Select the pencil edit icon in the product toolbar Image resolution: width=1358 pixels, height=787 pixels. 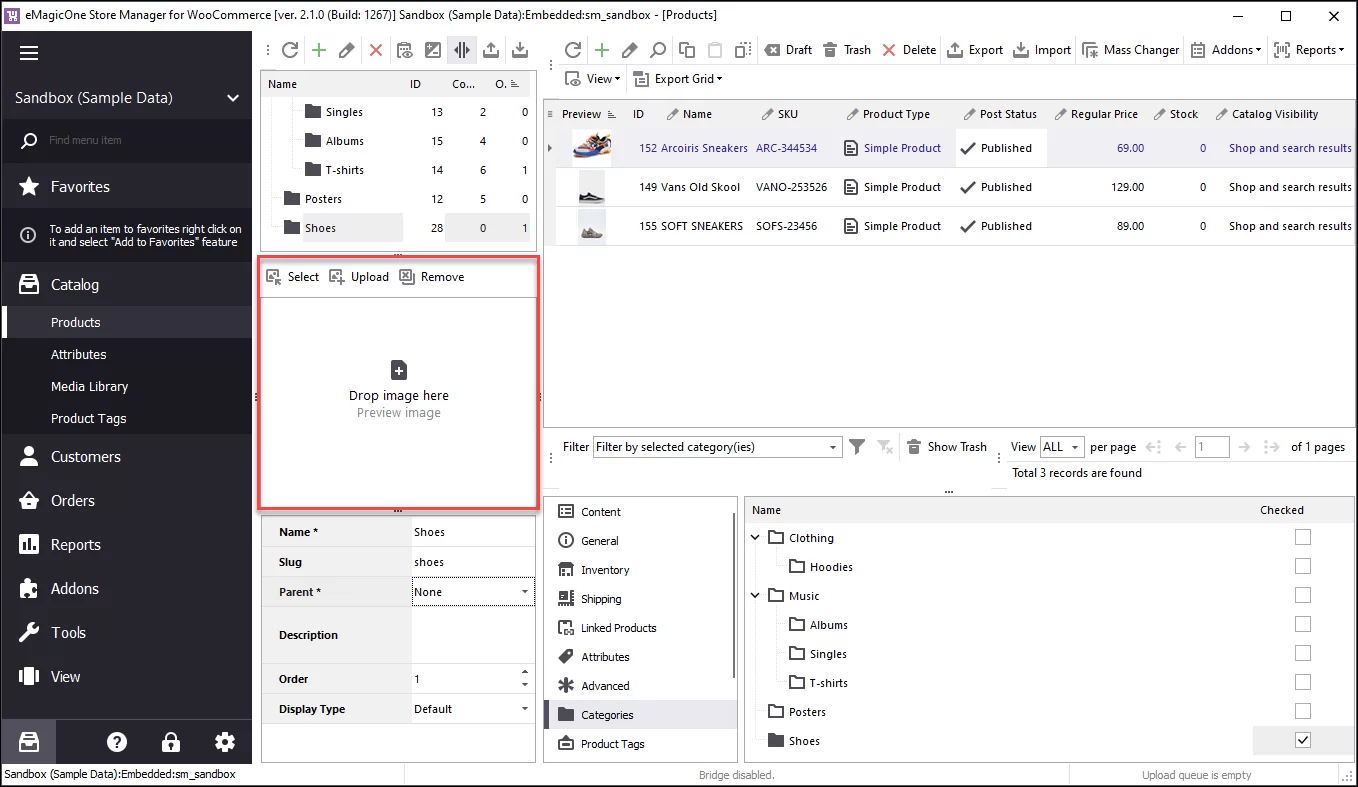tap(630, 49)
